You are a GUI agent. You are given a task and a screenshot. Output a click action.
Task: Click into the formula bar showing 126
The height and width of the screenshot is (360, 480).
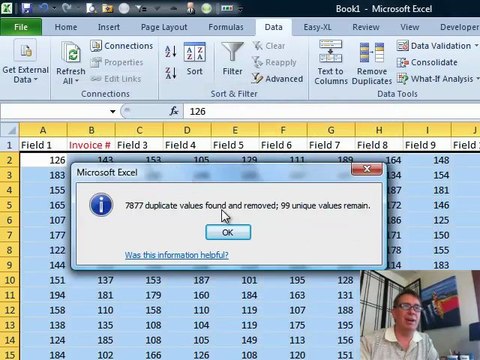click(x=332, y=111)
